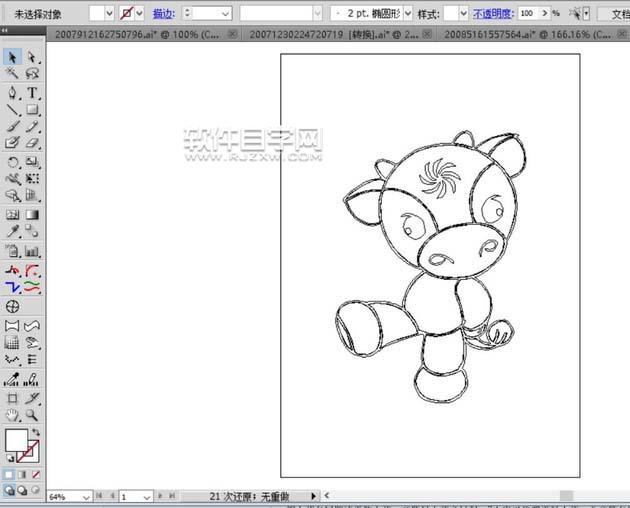The width and height of the screenshot is (630, 508).
Task: Open the brush definition dropdown '2 pt. 椭圆形'
Action: point(408,14)
